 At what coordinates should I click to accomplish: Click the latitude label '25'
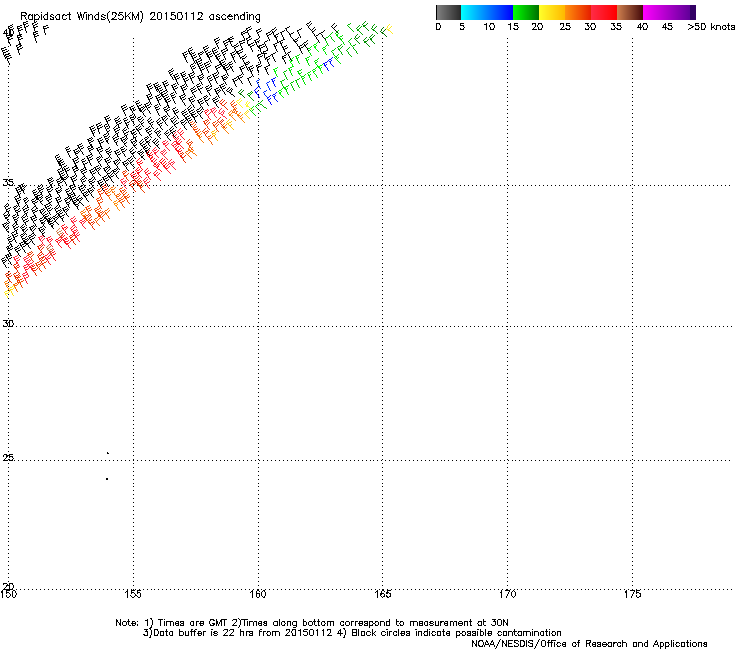click(8, 457)
